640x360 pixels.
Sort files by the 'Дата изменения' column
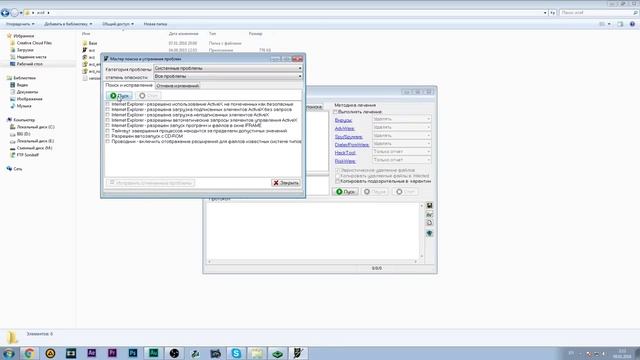pyautogui.click(x=184, y=34)
